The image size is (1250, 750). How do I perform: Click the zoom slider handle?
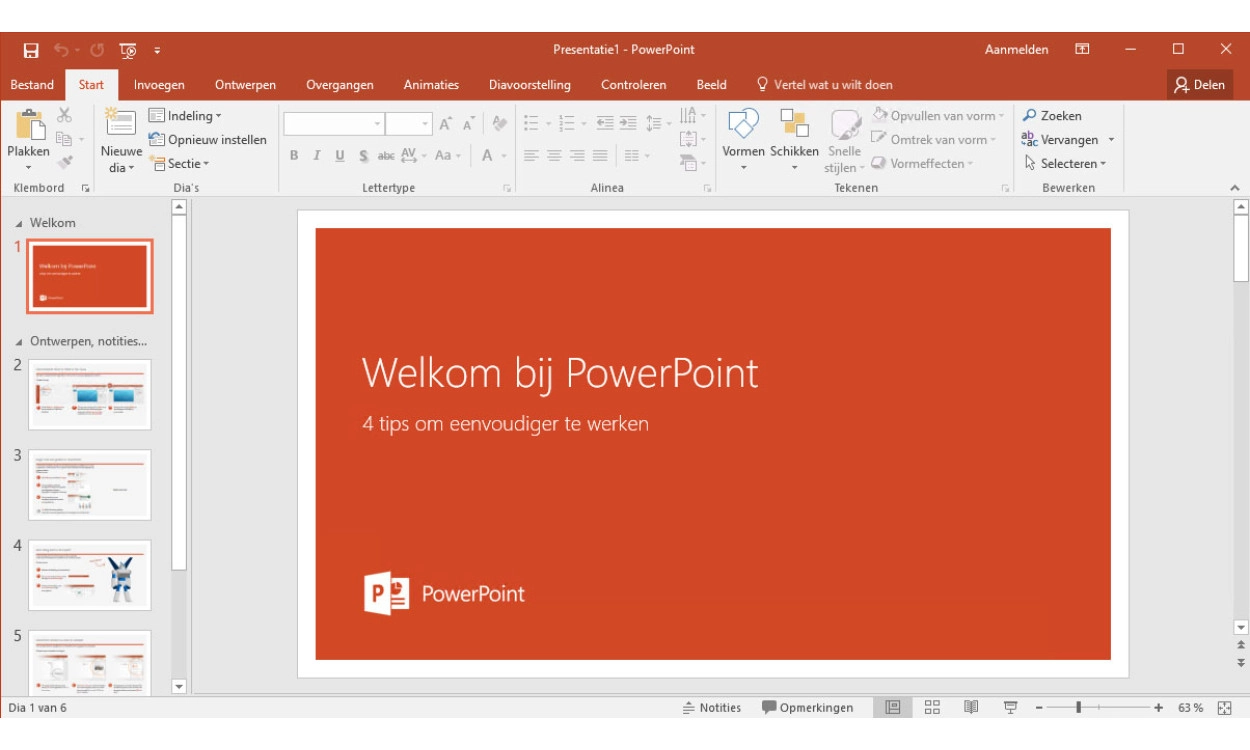pos(1078,708)
